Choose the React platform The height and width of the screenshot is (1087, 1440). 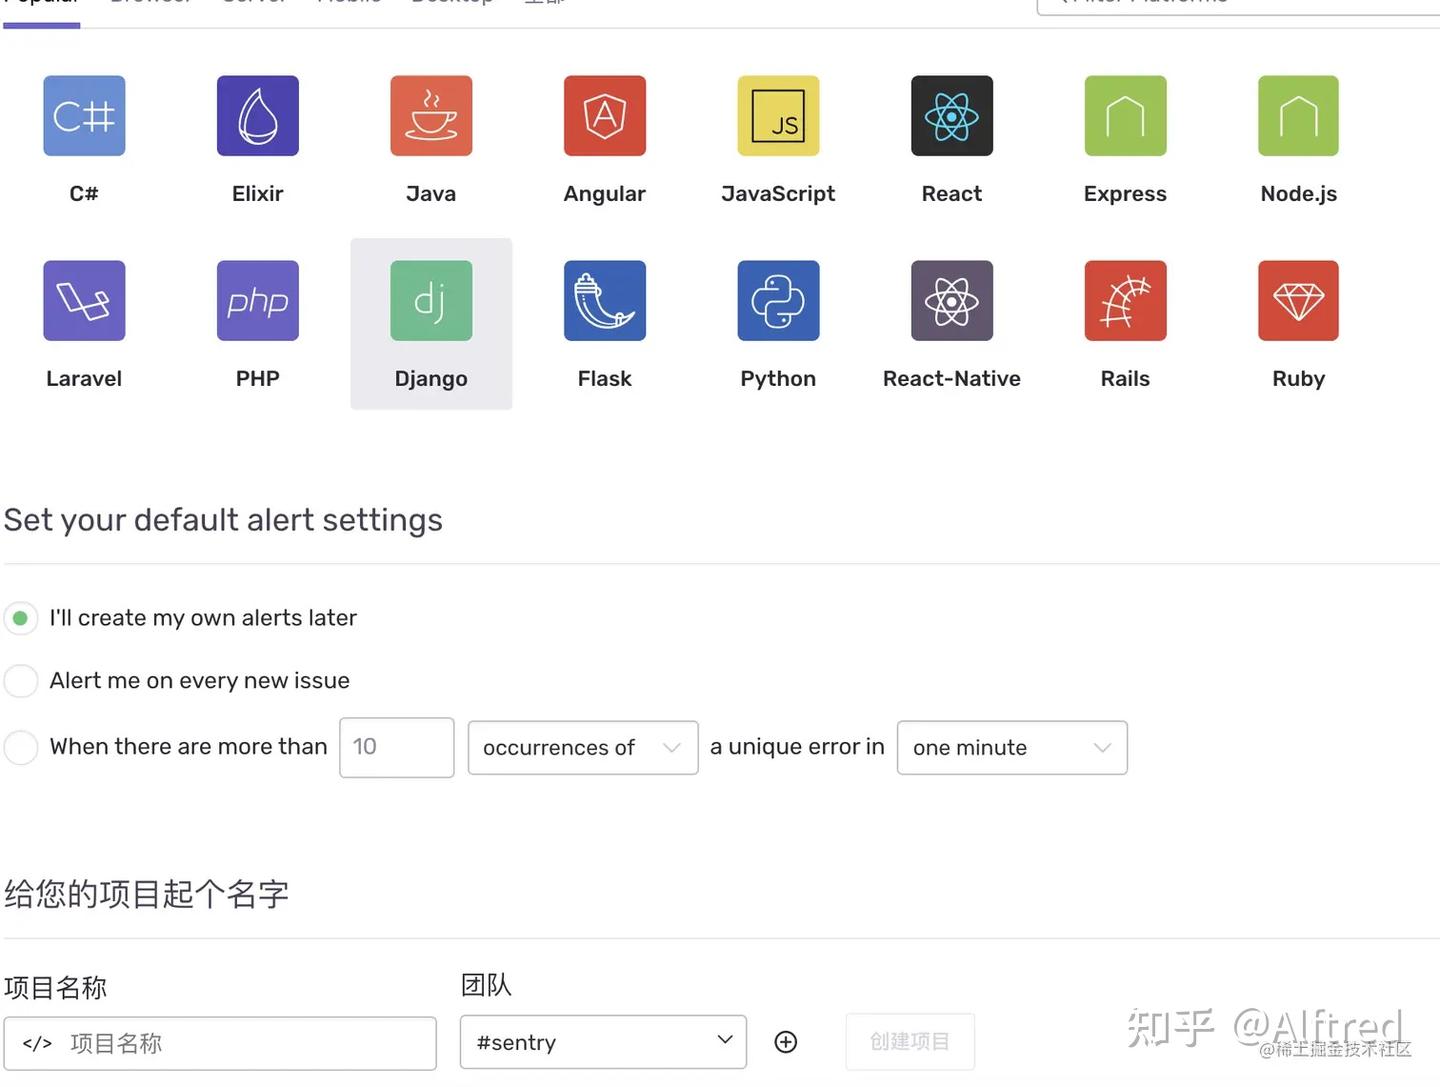click(951, 115)
